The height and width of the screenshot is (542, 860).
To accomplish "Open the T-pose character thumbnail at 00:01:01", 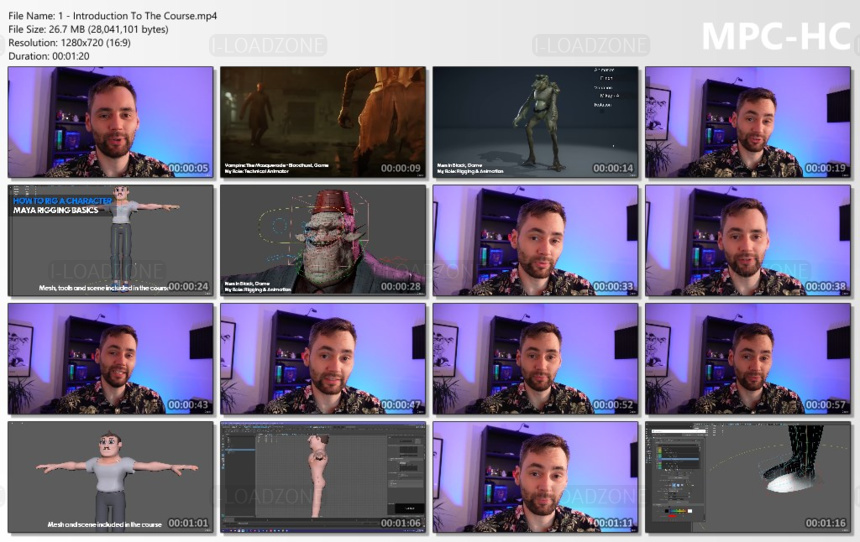I will [111, 477].
